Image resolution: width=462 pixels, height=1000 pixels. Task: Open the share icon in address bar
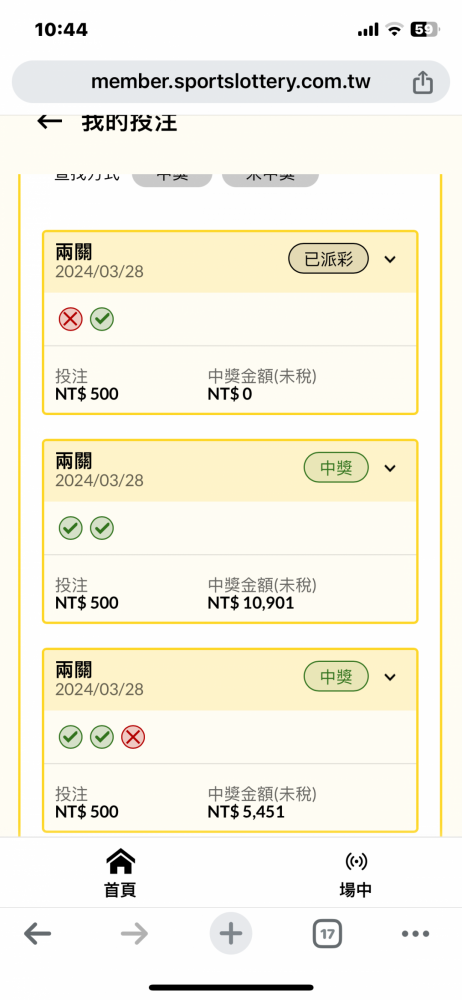[x=422, y=82]
